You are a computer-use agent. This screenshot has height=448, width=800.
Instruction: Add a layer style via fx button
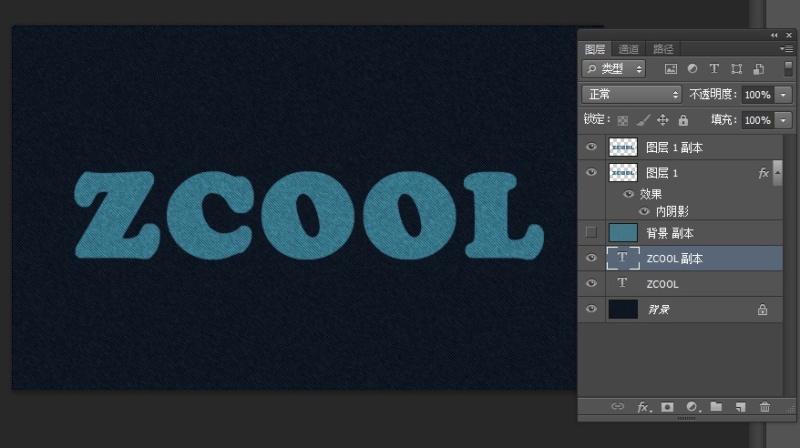[644, 407]
